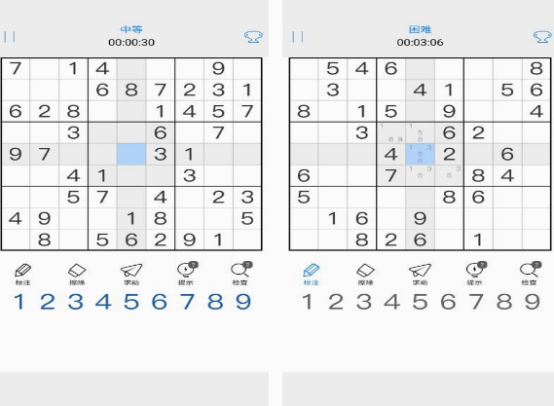This screenshot has height=406, width=554.
Task: Use the lightbulb hint in the right game
Action: [476, 273]
